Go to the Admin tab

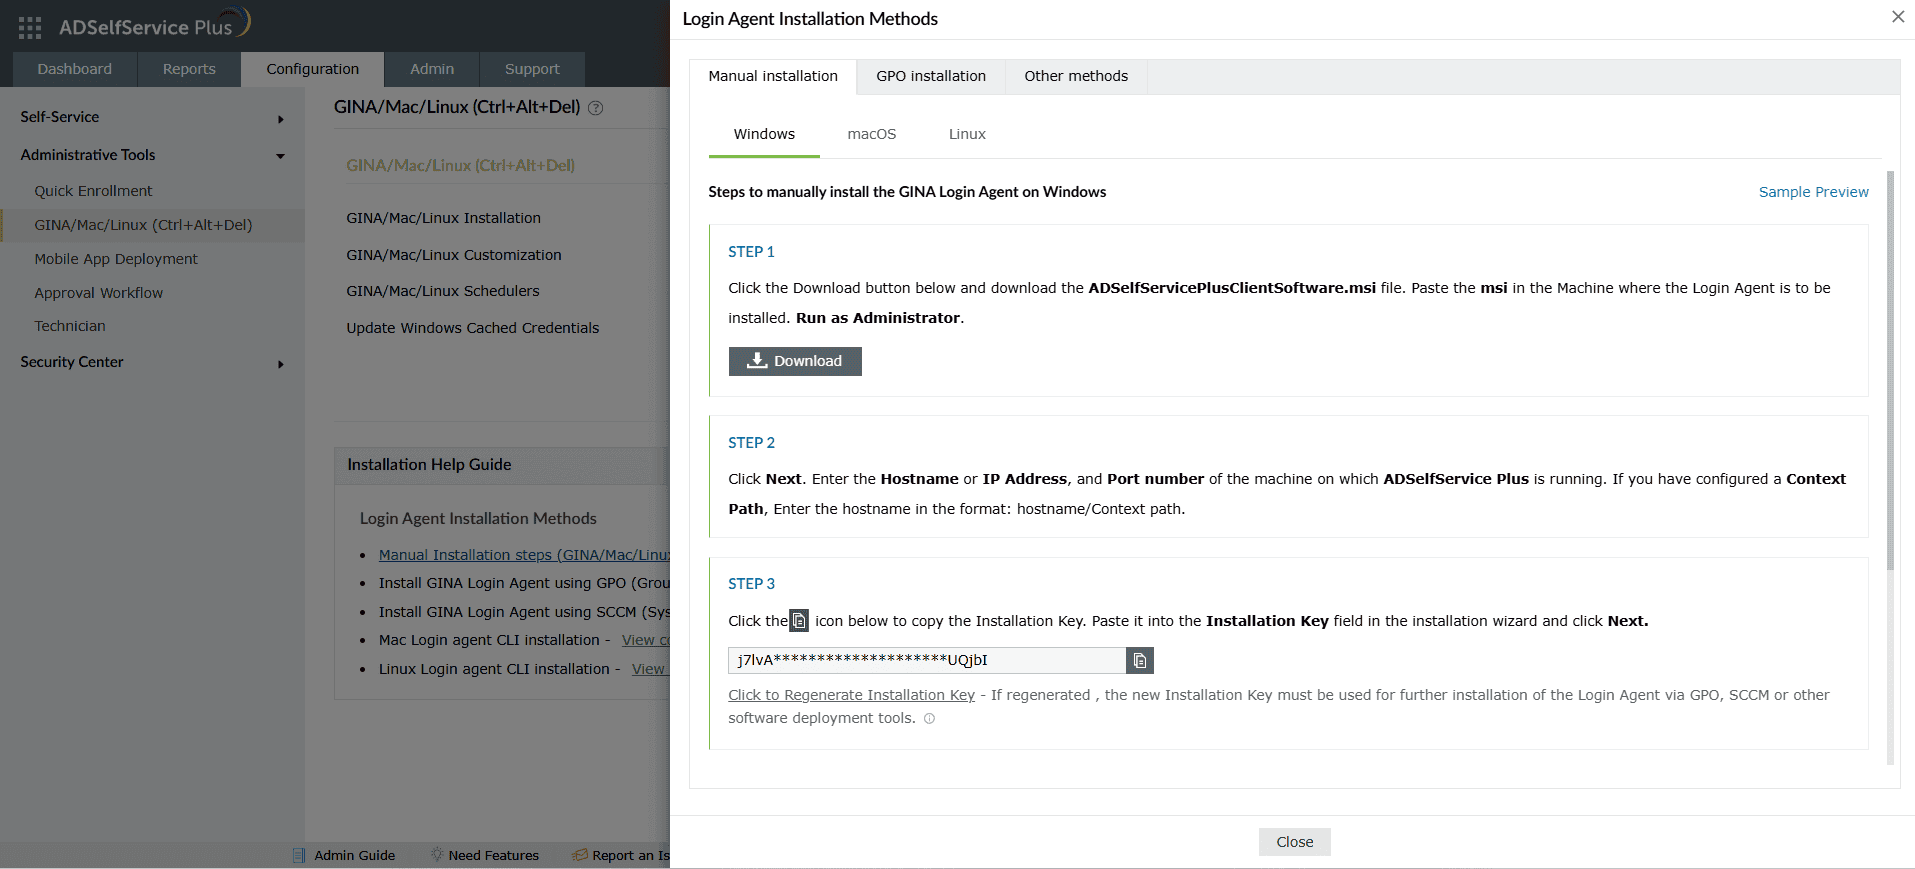pos(432,69)
